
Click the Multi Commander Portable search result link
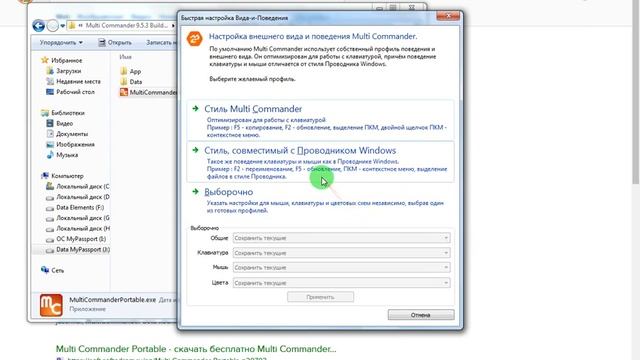pyautogui.click(x=196, y=349)
